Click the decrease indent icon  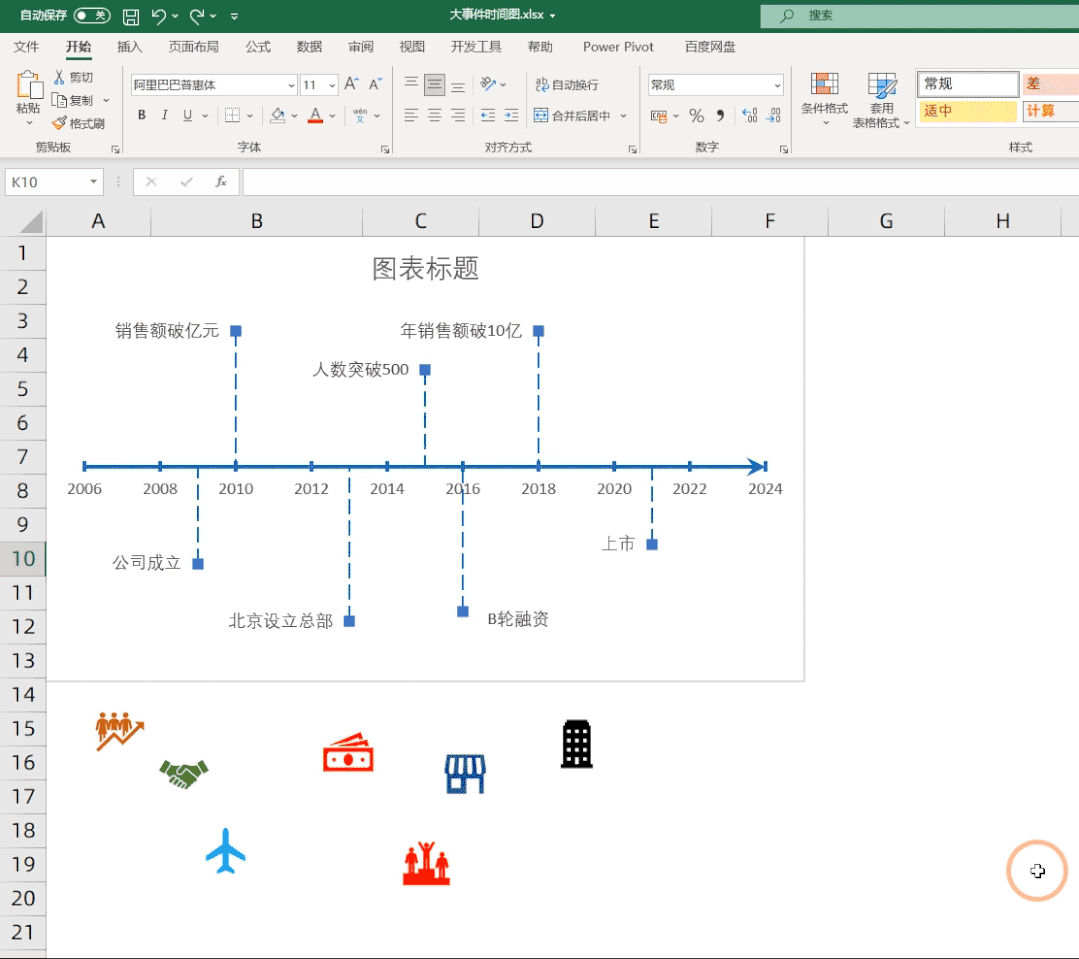(x=488, y=115)
